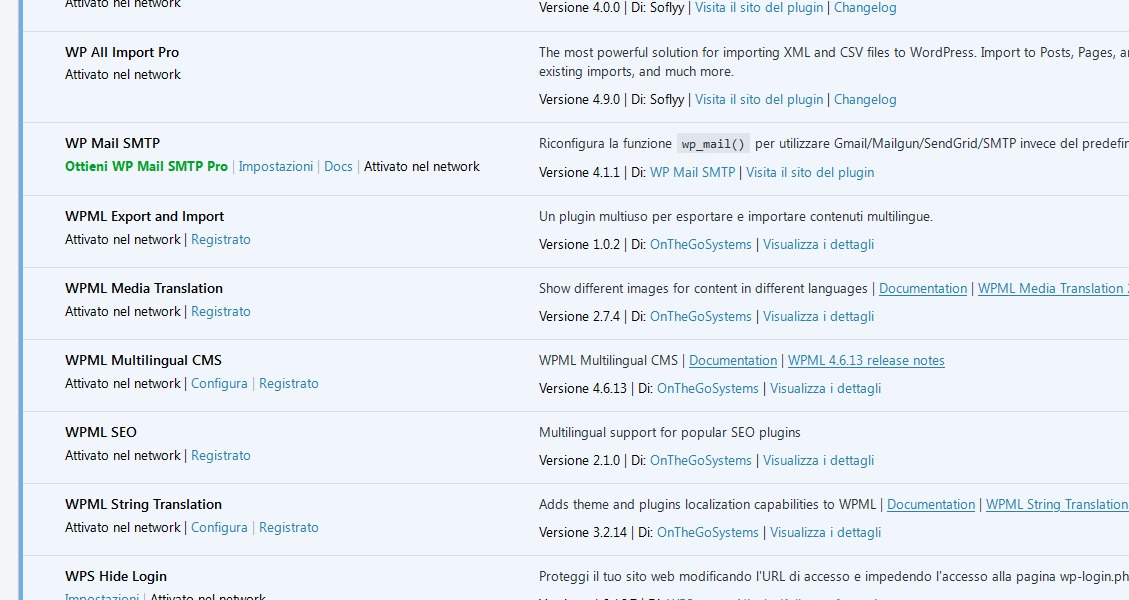Click 'Un plugin multiuso per esportare' description

pyautogui.click(x=735, y=216)
